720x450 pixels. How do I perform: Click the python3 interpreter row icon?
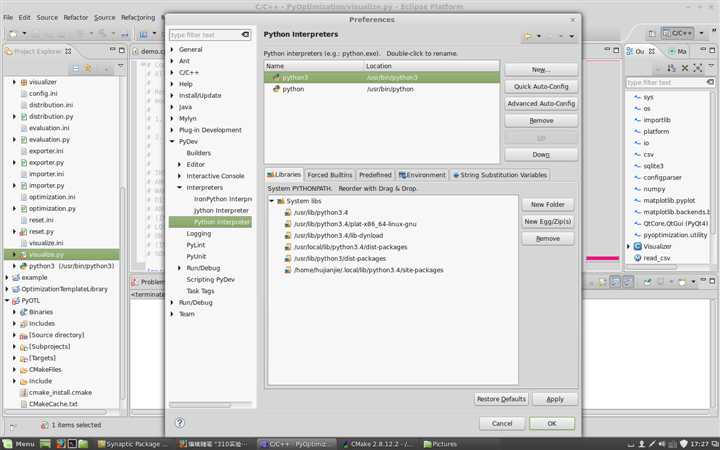click(276, 77)
